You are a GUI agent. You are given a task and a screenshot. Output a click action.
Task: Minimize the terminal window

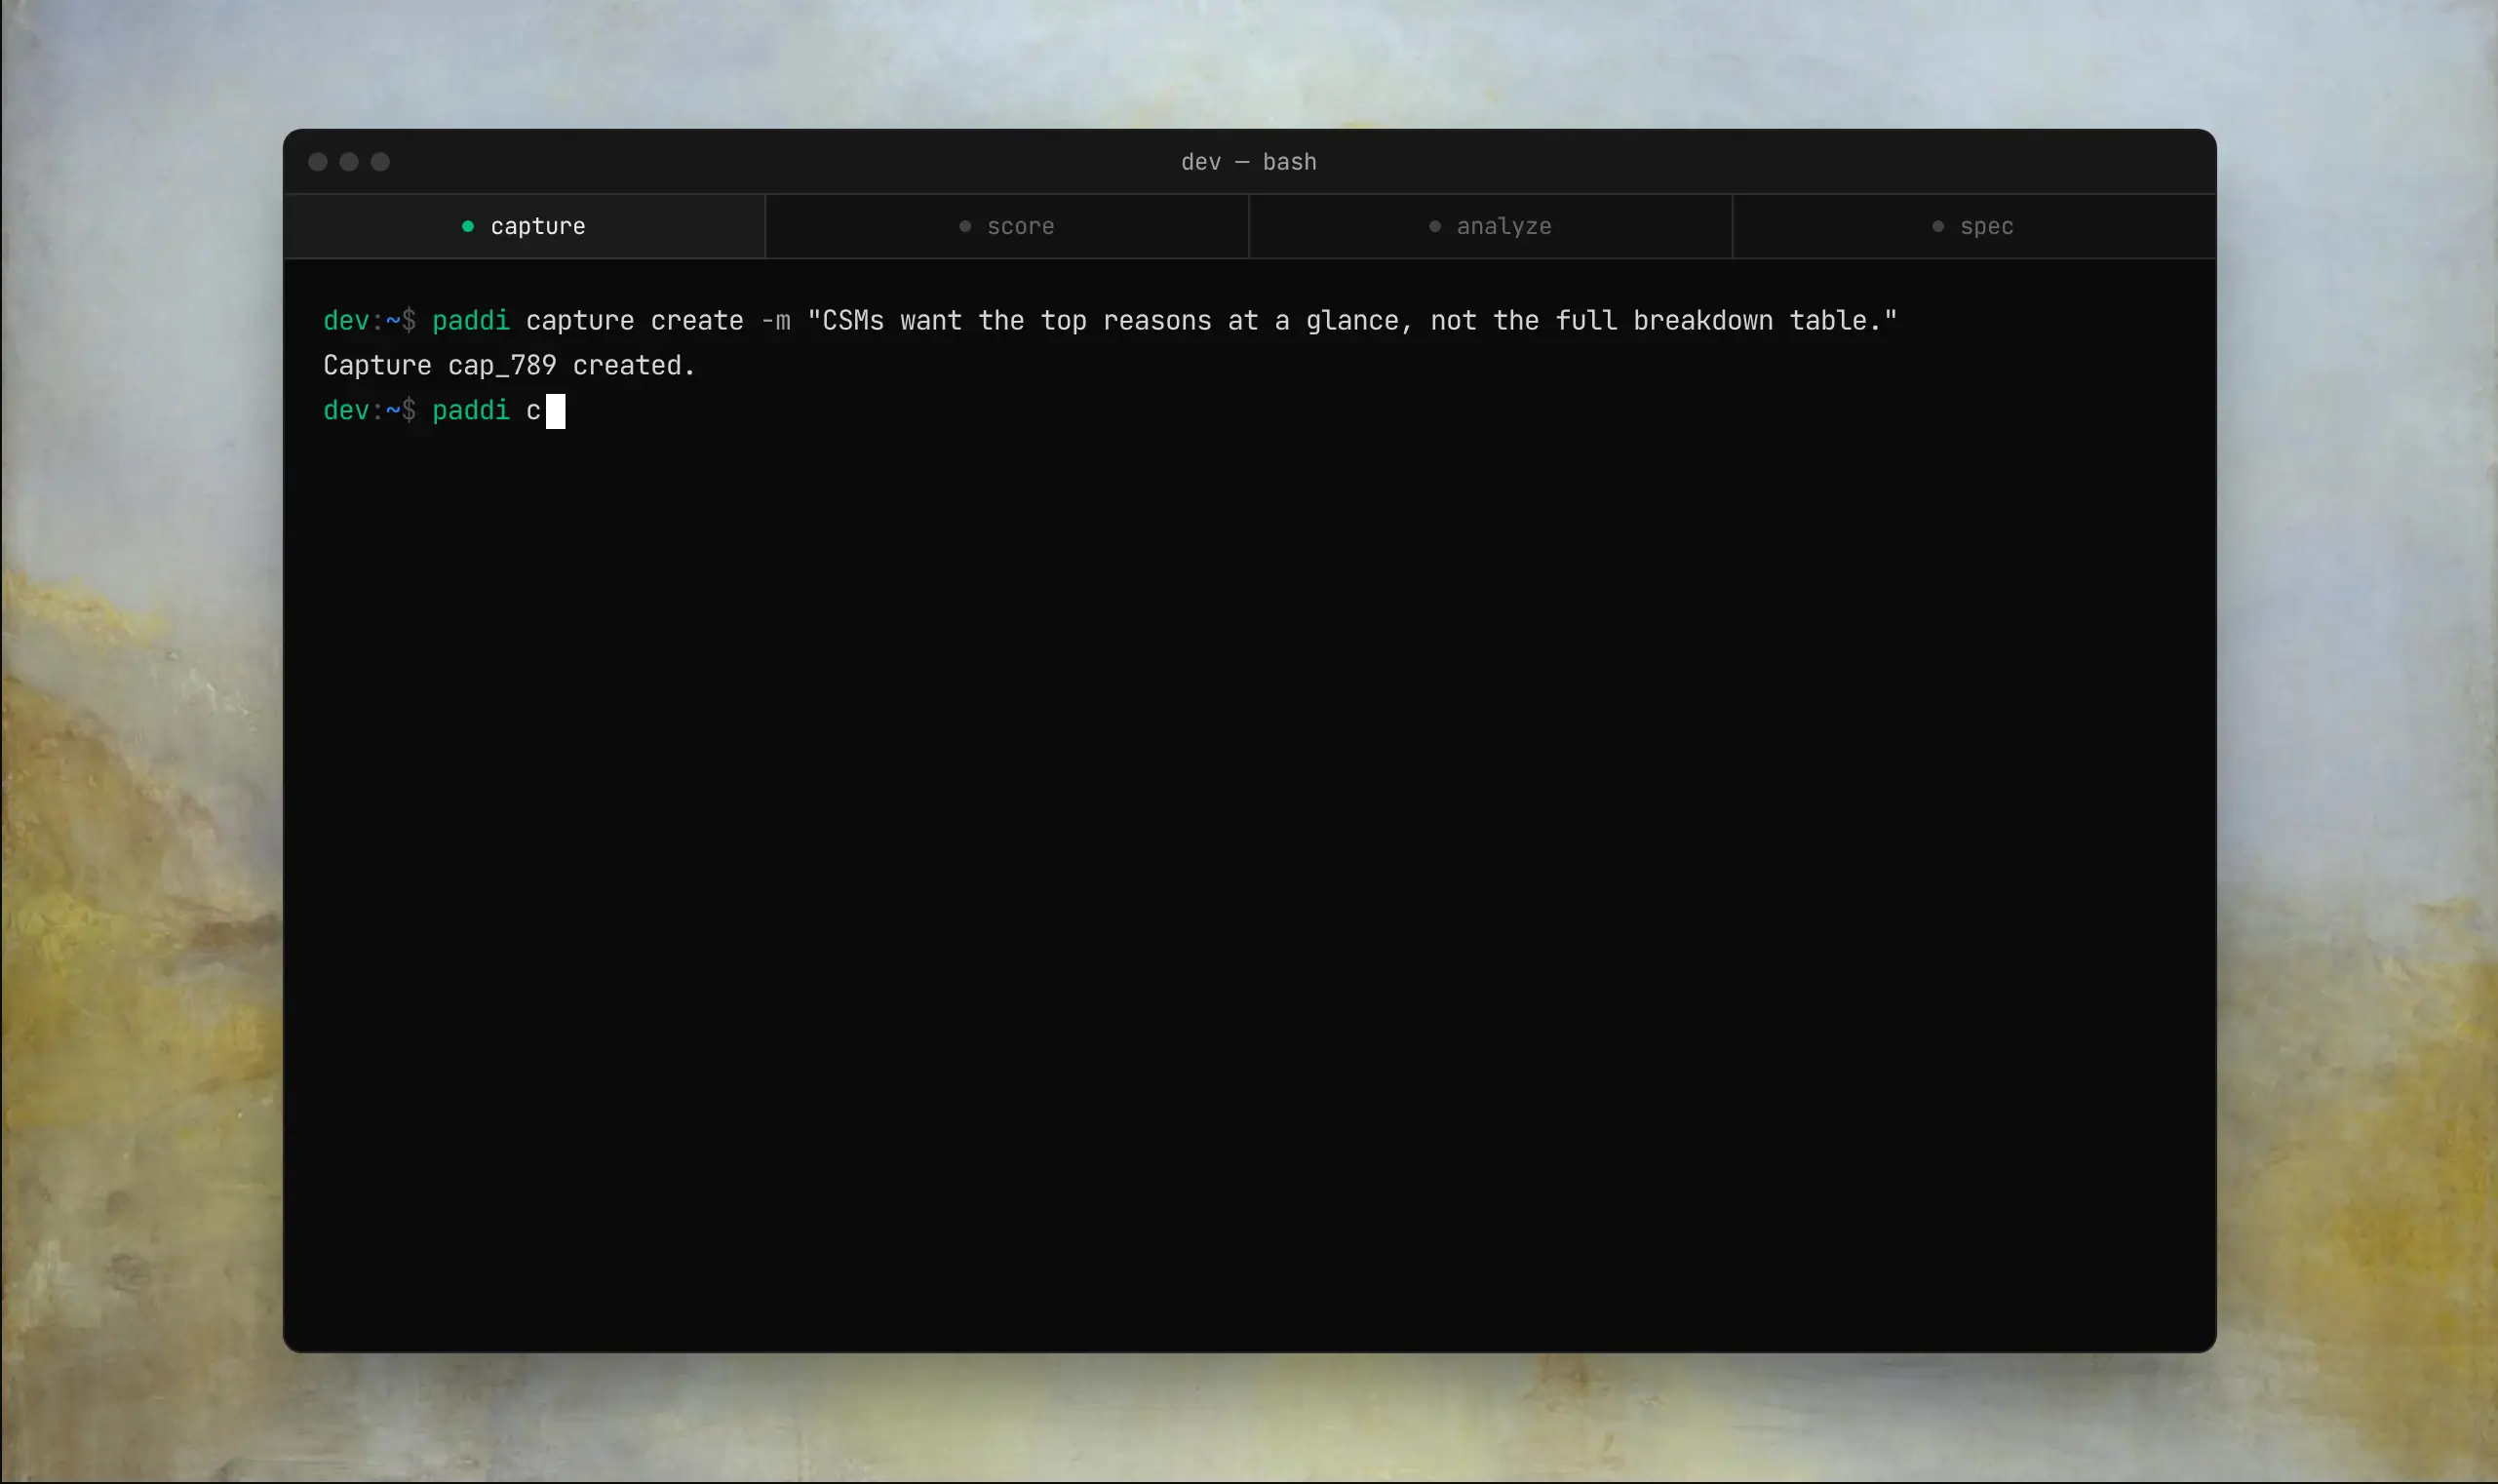[349, 162]
